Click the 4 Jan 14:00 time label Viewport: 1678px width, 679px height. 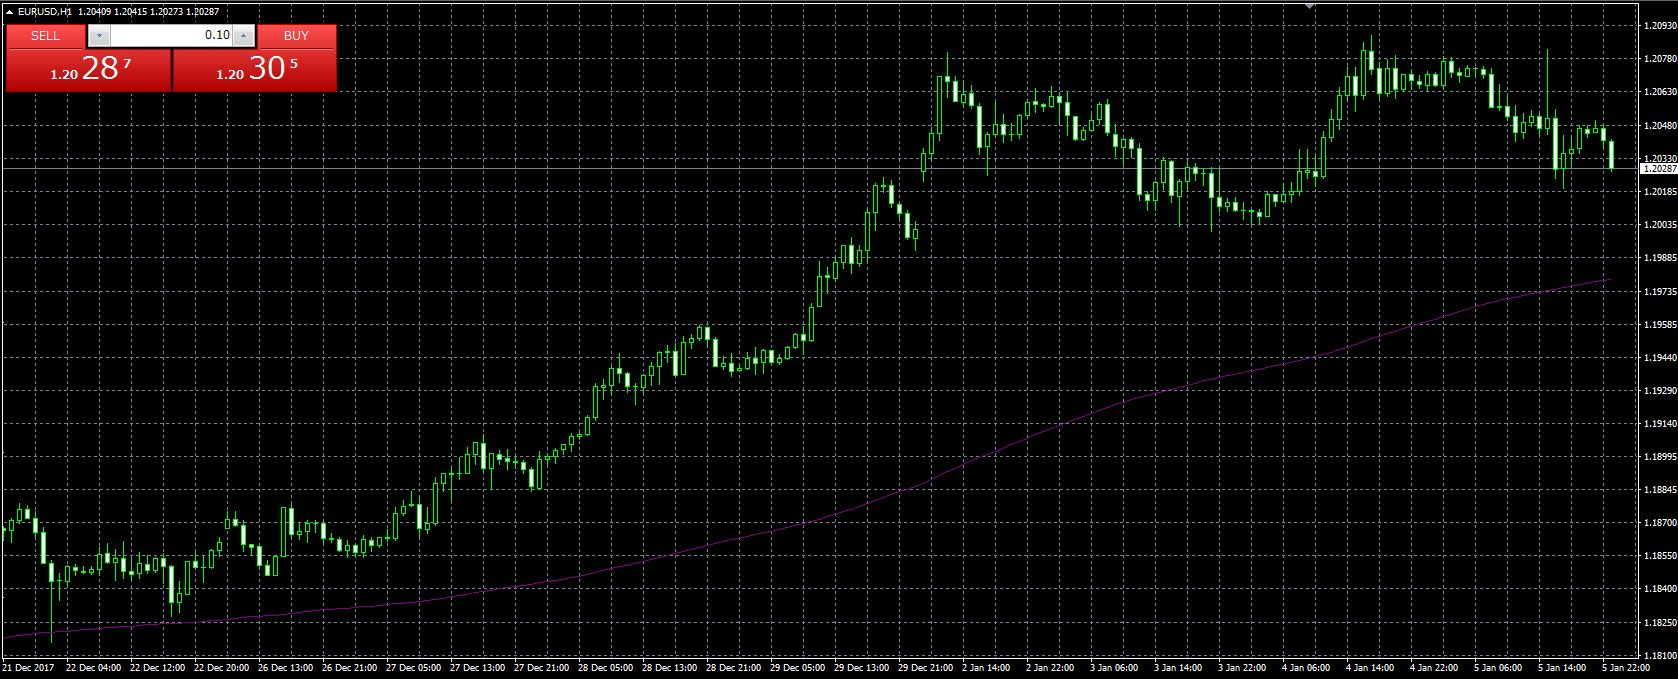click(x=1370, y=668)
